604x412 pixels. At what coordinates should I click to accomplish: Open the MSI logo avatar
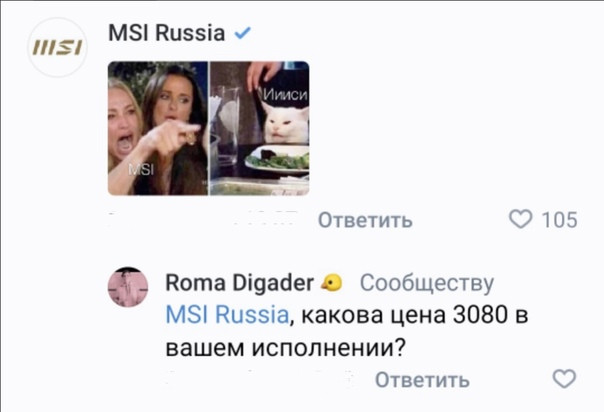[57, 47]
